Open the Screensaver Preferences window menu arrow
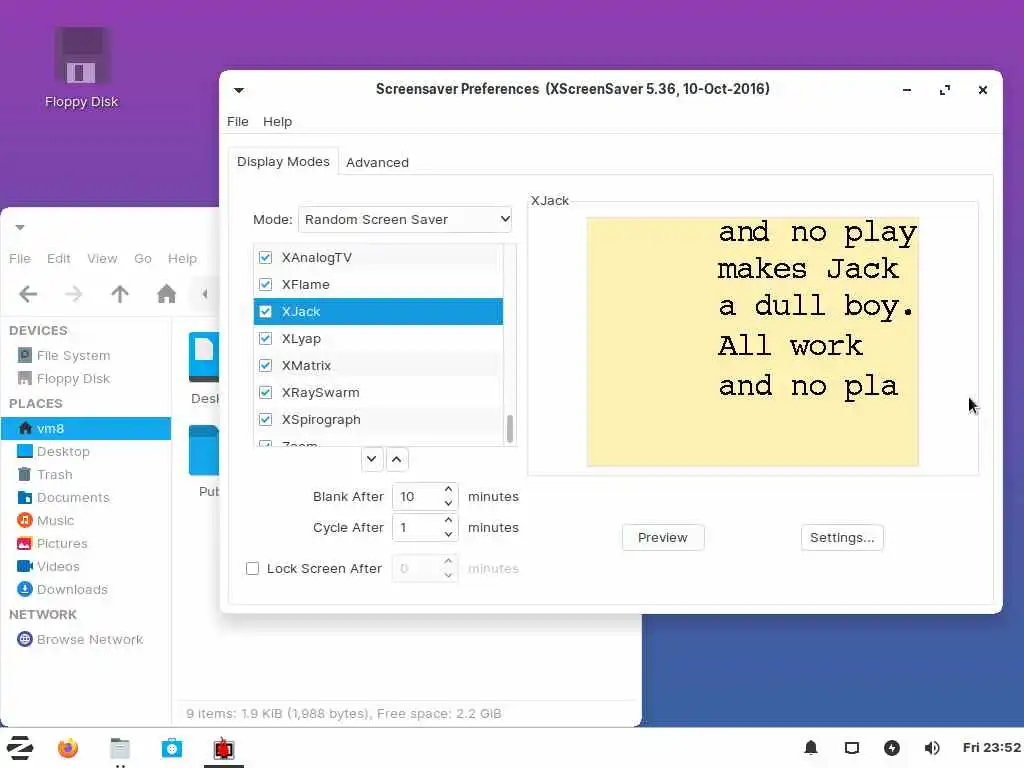 click(239, 90)
